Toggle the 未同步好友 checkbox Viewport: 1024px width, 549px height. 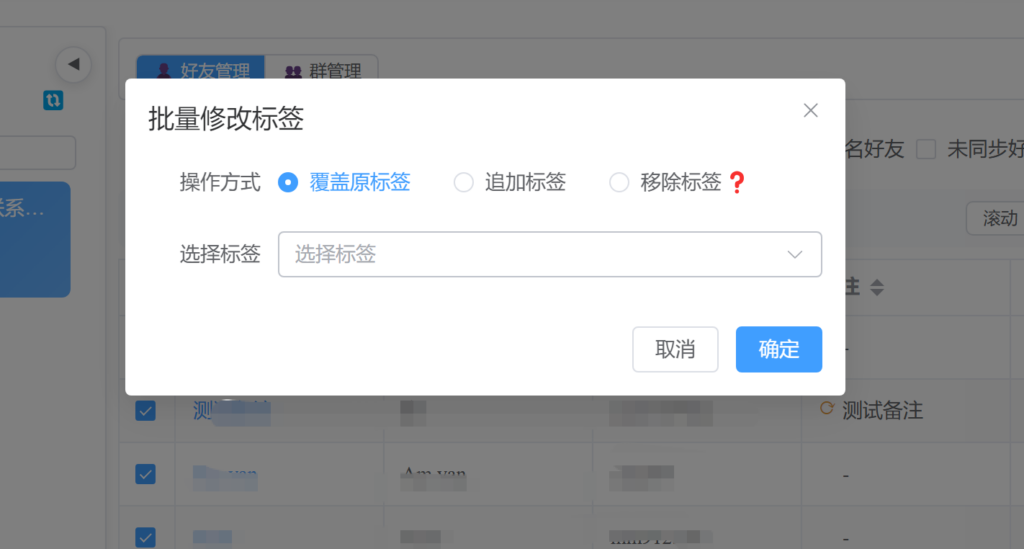926,150
